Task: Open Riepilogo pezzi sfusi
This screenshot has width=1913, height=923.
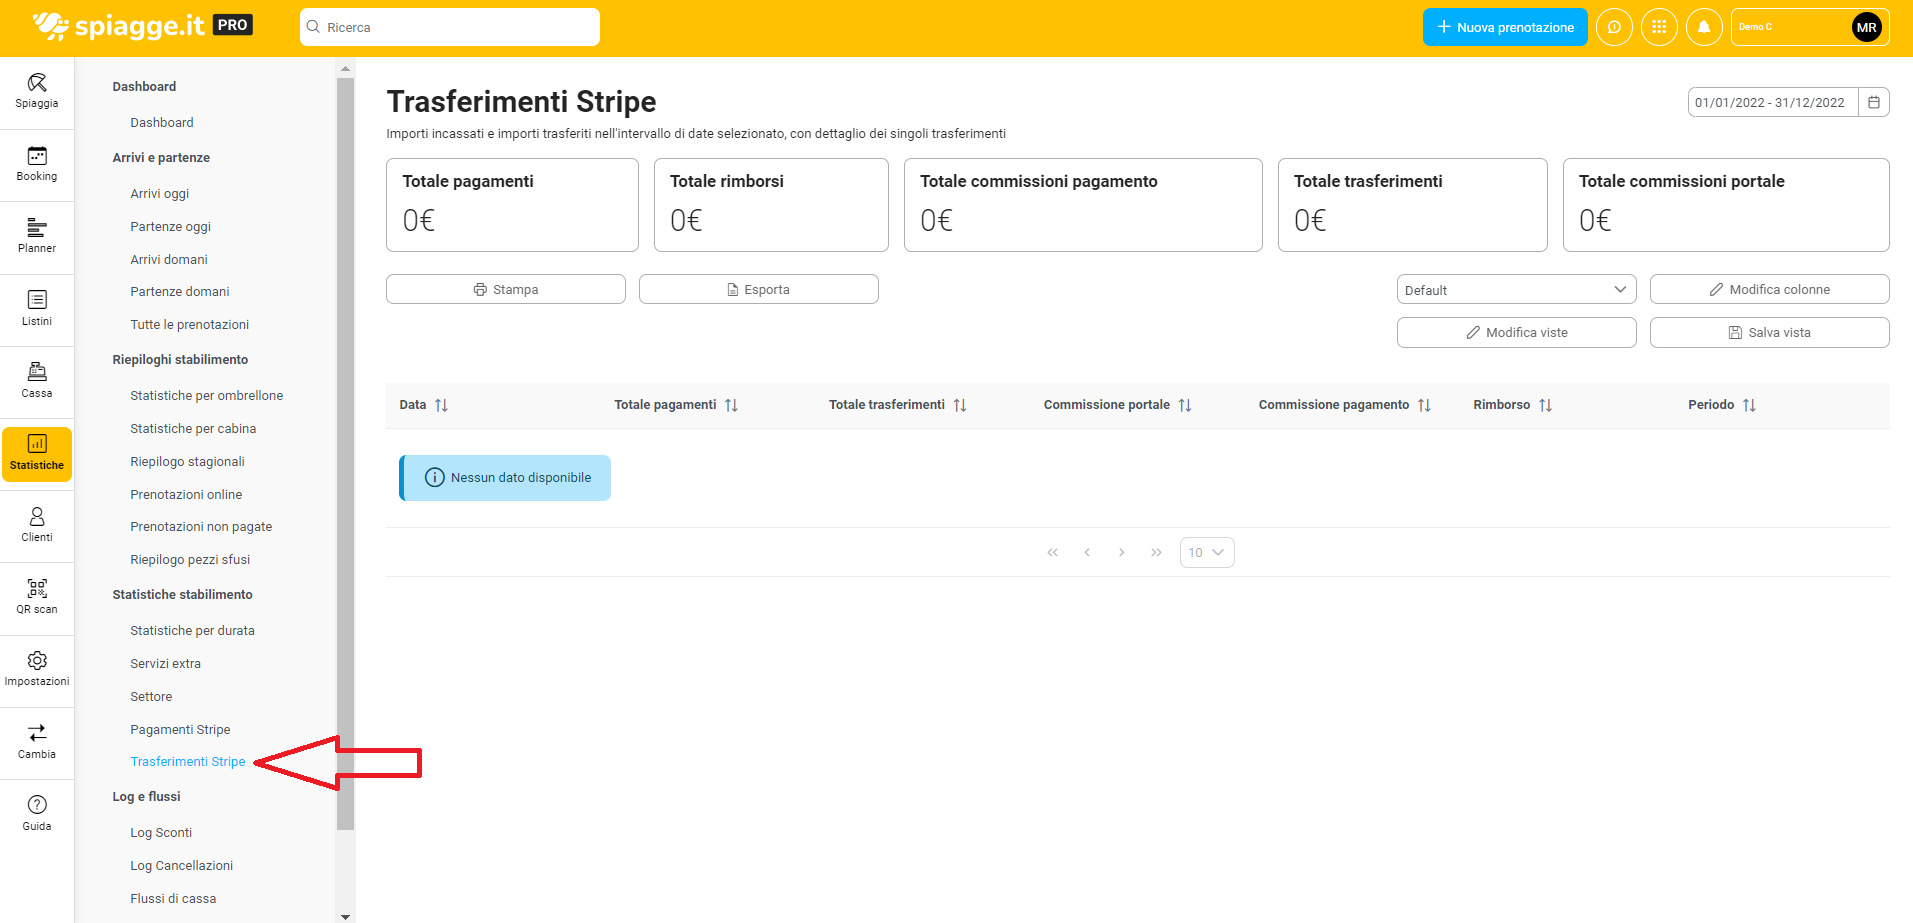Action: pos(190,559)
